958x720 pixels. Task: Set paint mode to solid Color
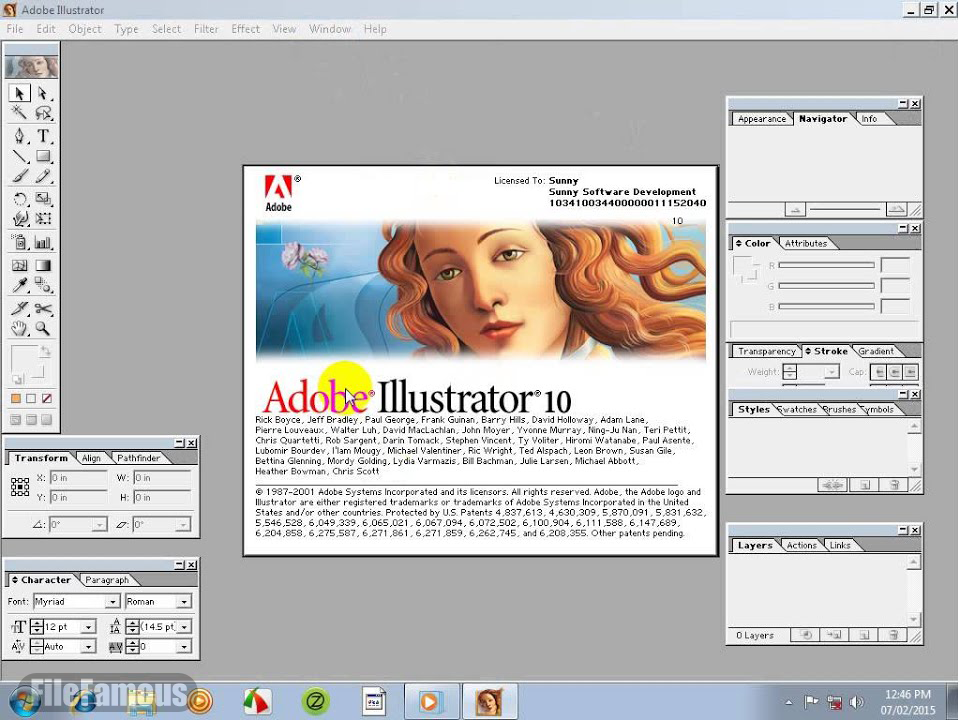16,399
